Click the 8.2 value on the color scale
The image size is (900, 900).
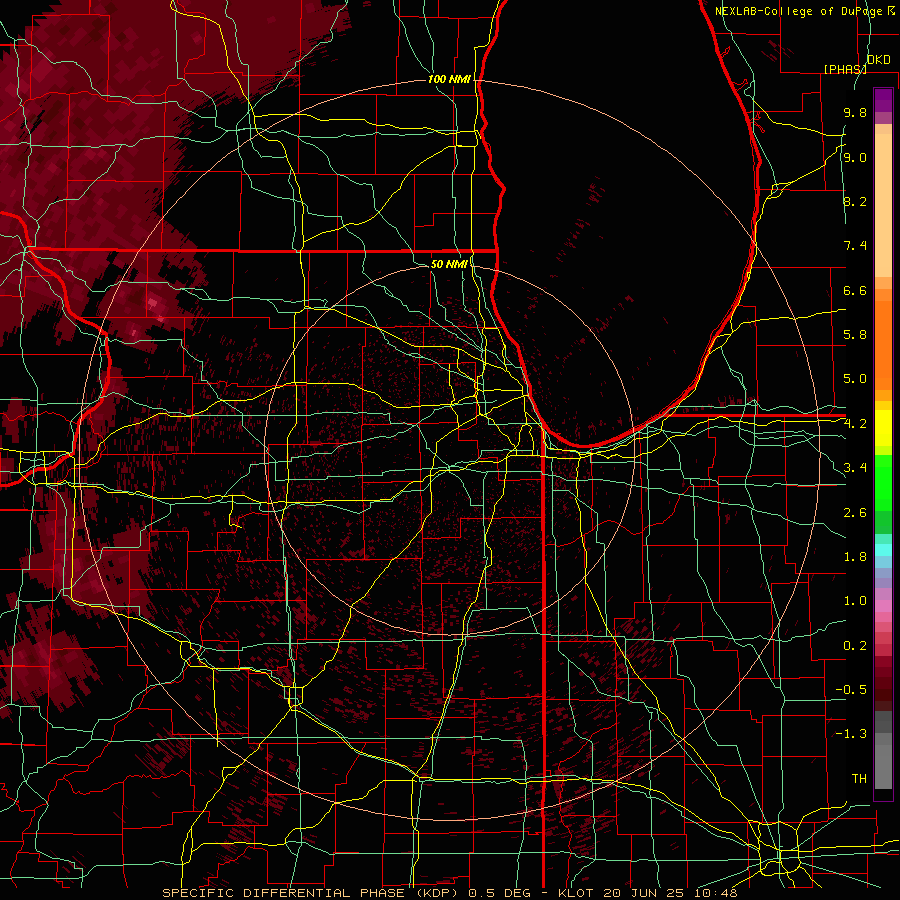855,201
